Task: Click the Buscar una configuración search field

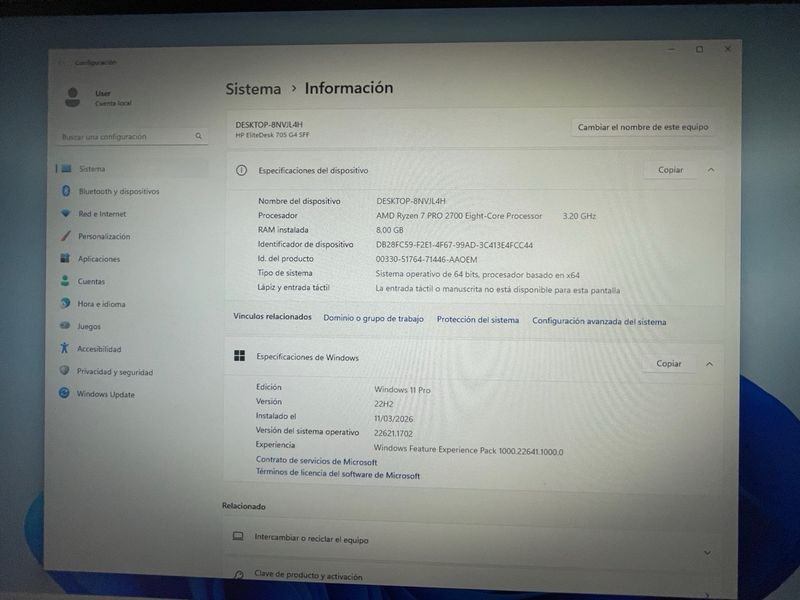Action: click(x=132, y=136)
